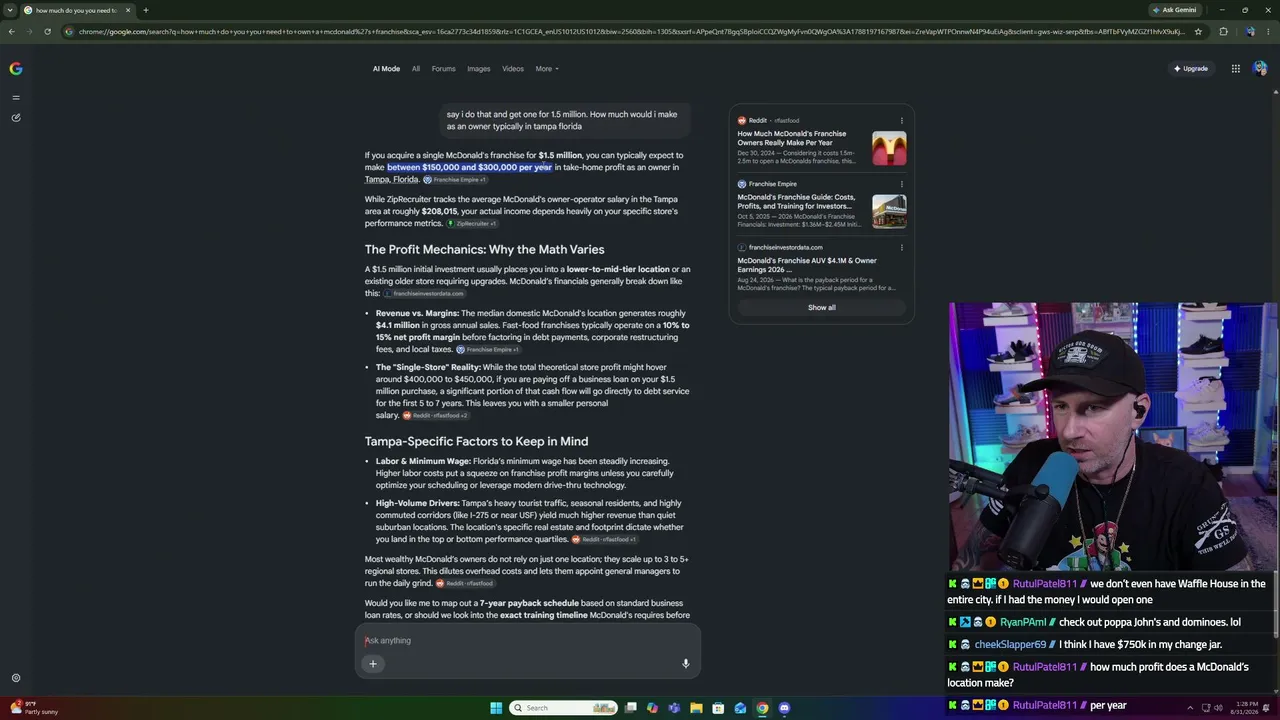This screenshot has width=1280, height=720.
Task: Click 'The Profit Mechanics: Why the Math Varies' heading
Action: (x=484, y=250)
